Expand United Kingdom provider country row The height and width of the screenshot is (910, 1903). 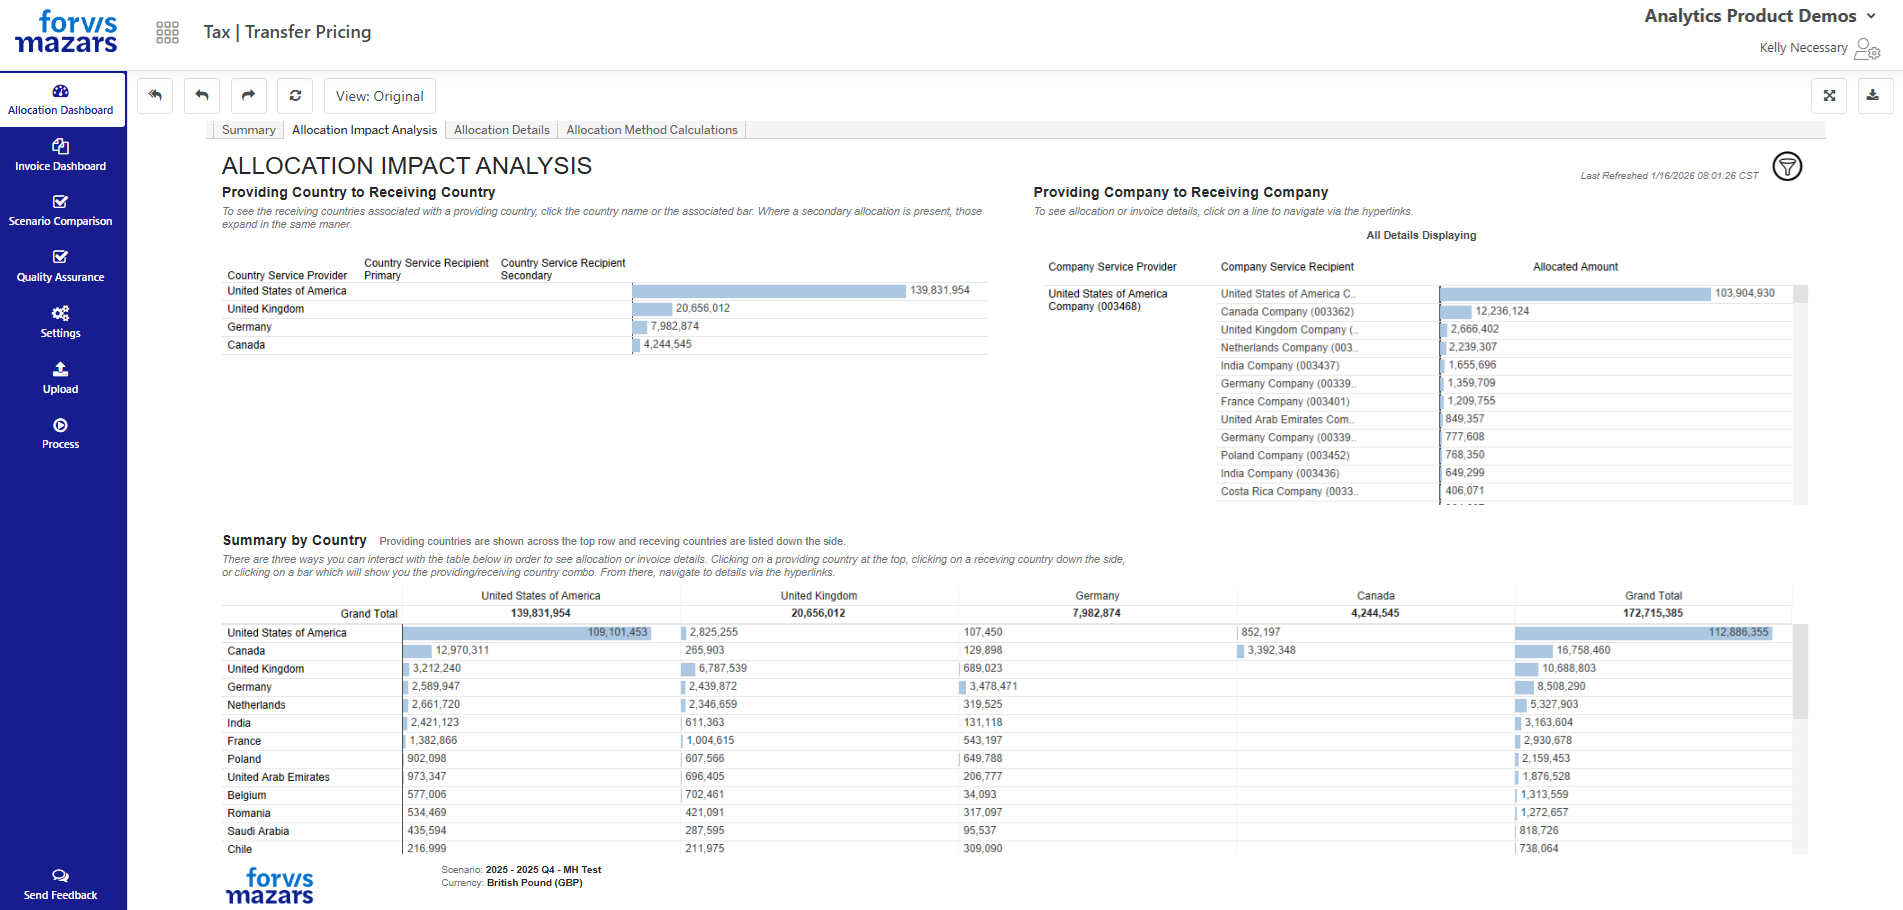266,309
